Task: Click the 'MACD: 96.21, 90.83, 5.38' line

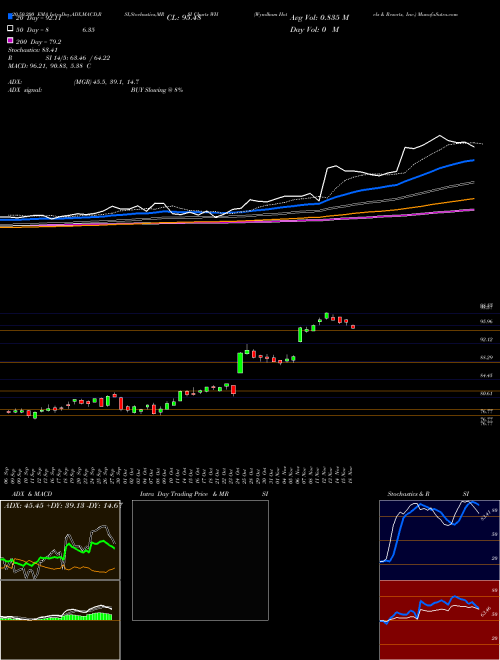Action: (47, 66)
